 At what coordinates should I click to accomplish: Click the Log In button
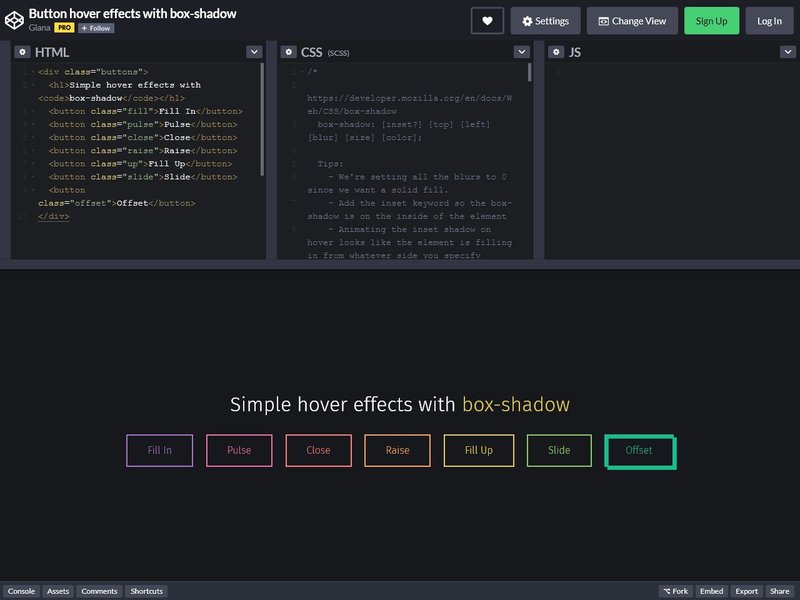[x=769, y=20]
